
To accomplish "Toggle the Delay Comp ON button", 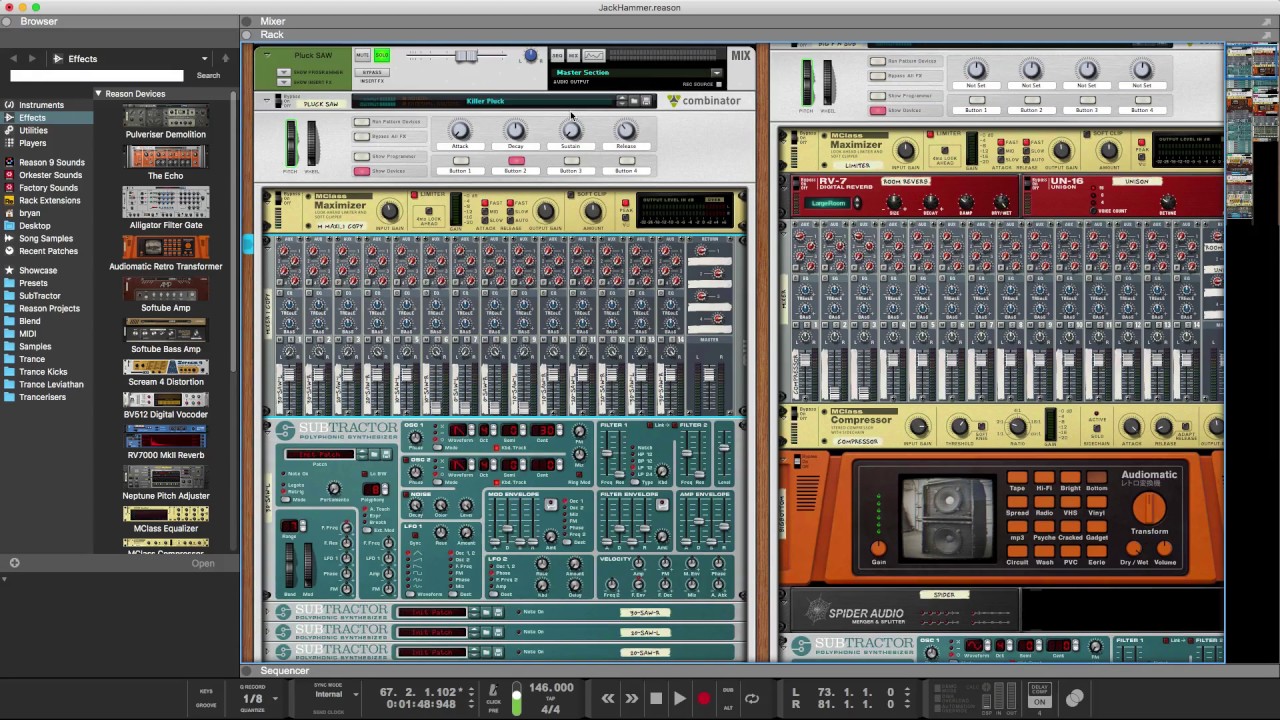I will point(1039,701).
